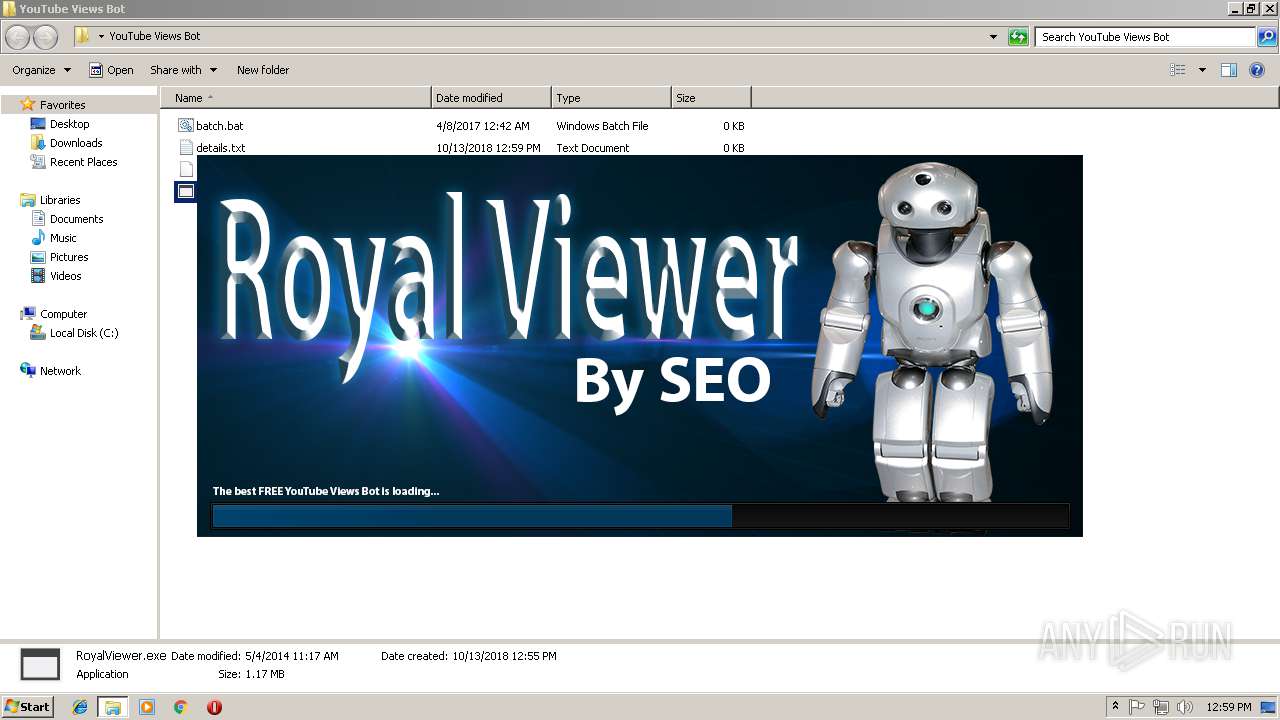
Task: Click batch.bat file icon
Action: [186, 126]
